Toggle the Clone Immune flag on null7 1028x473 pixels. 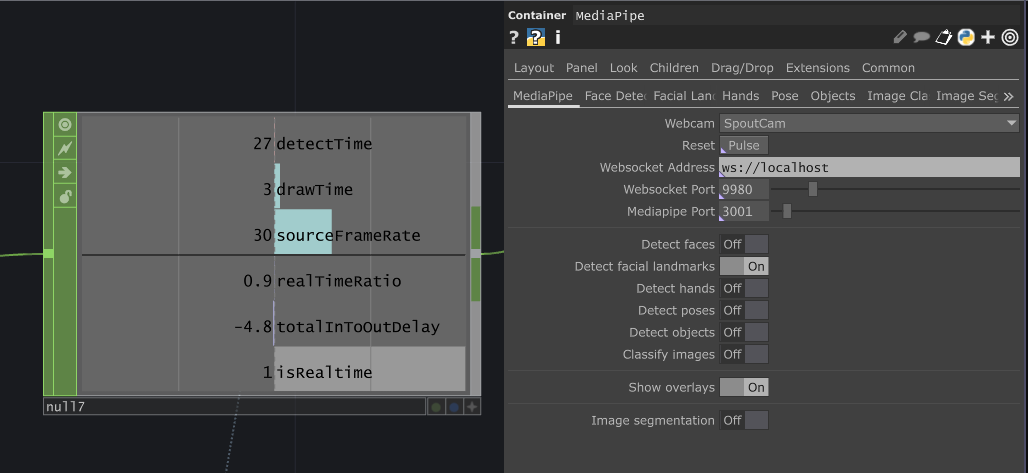pyautogui.click(x=65, y=149)
